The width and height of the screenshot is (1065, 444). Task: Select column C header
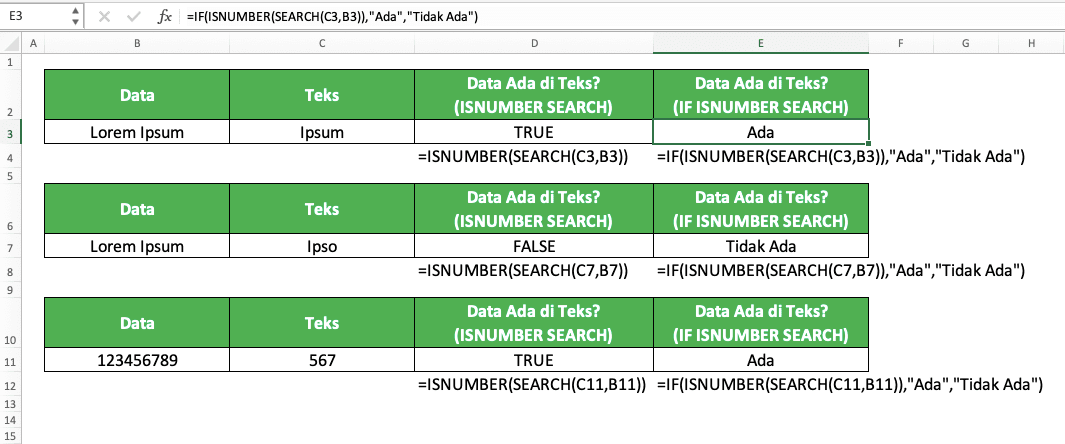click(x=322, y=44)
